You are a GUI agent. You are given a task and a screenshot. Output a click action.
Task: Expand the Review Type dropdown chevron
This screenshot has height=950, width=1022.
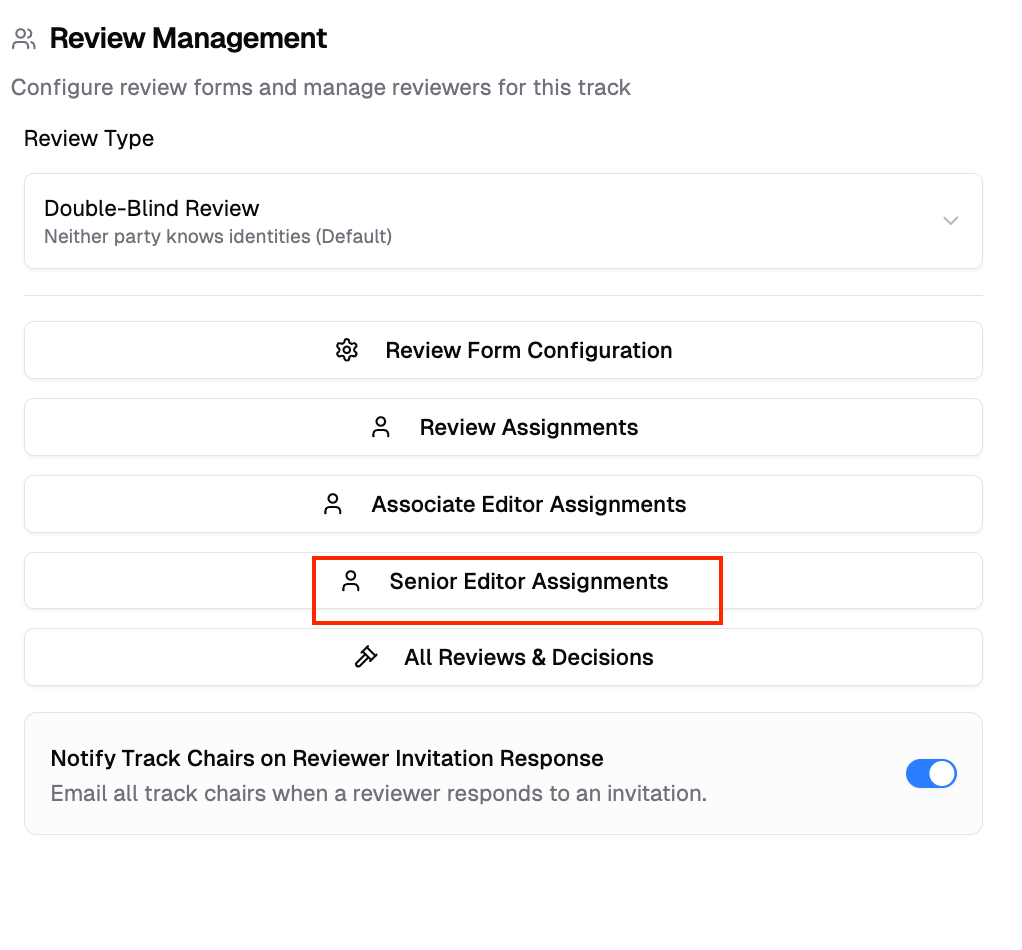pyautogui.click(x=951, y=221)
